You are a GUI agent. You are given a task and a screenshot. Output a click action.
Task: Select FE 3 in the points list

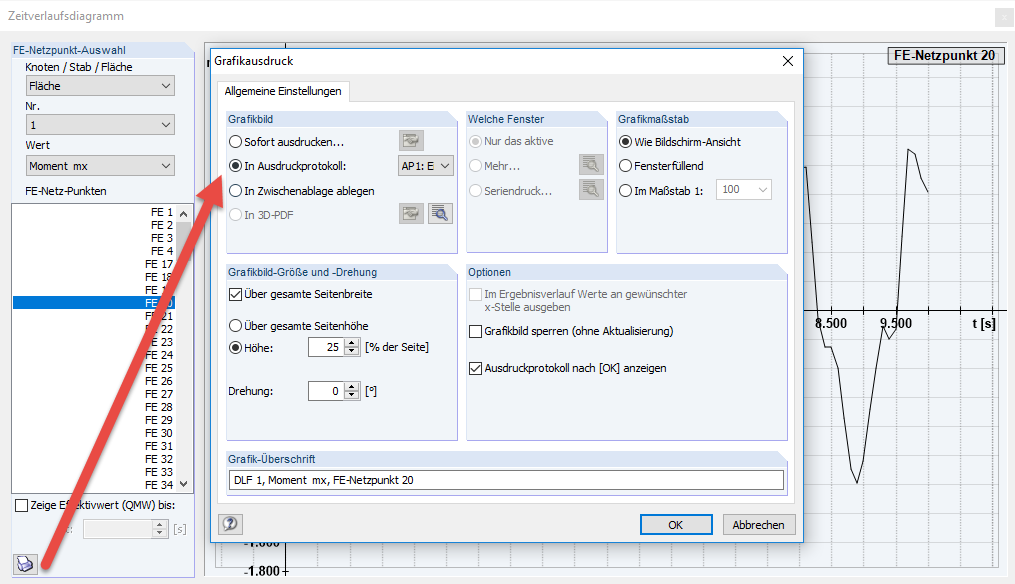pyautogui.click(x=94, y=238)
